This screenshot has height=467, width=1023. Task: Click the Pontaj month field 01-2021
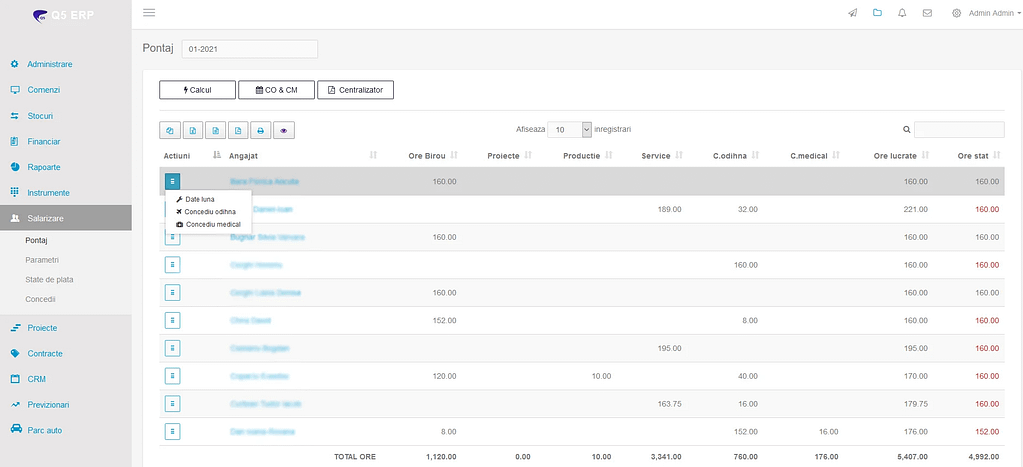pos(250,49)
